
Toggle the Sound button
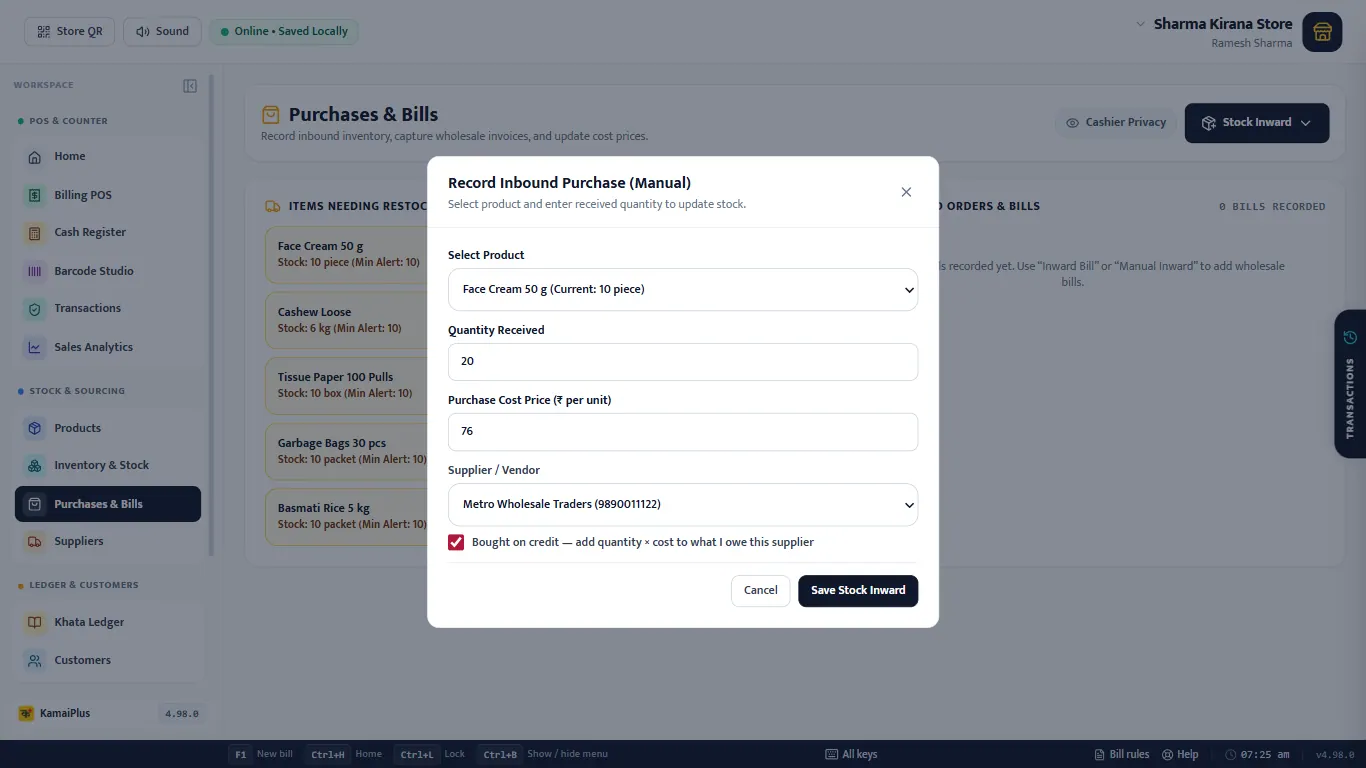[162, 31]
